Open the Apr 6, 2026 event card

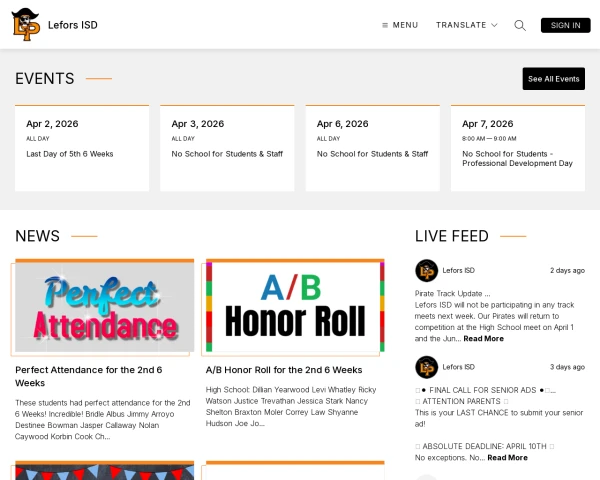[x=372, y=148]
